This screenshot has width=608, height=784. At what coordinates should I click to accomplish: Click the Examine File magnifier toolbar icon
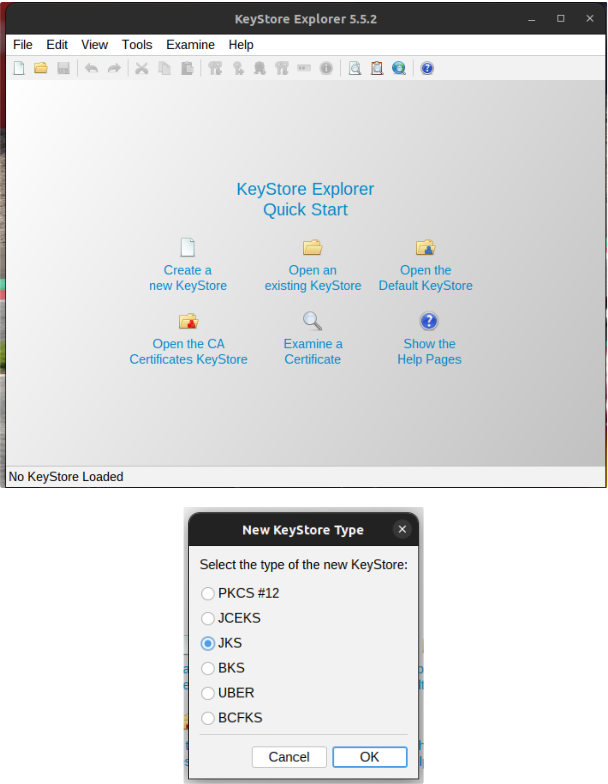click(x=355, y=68)
